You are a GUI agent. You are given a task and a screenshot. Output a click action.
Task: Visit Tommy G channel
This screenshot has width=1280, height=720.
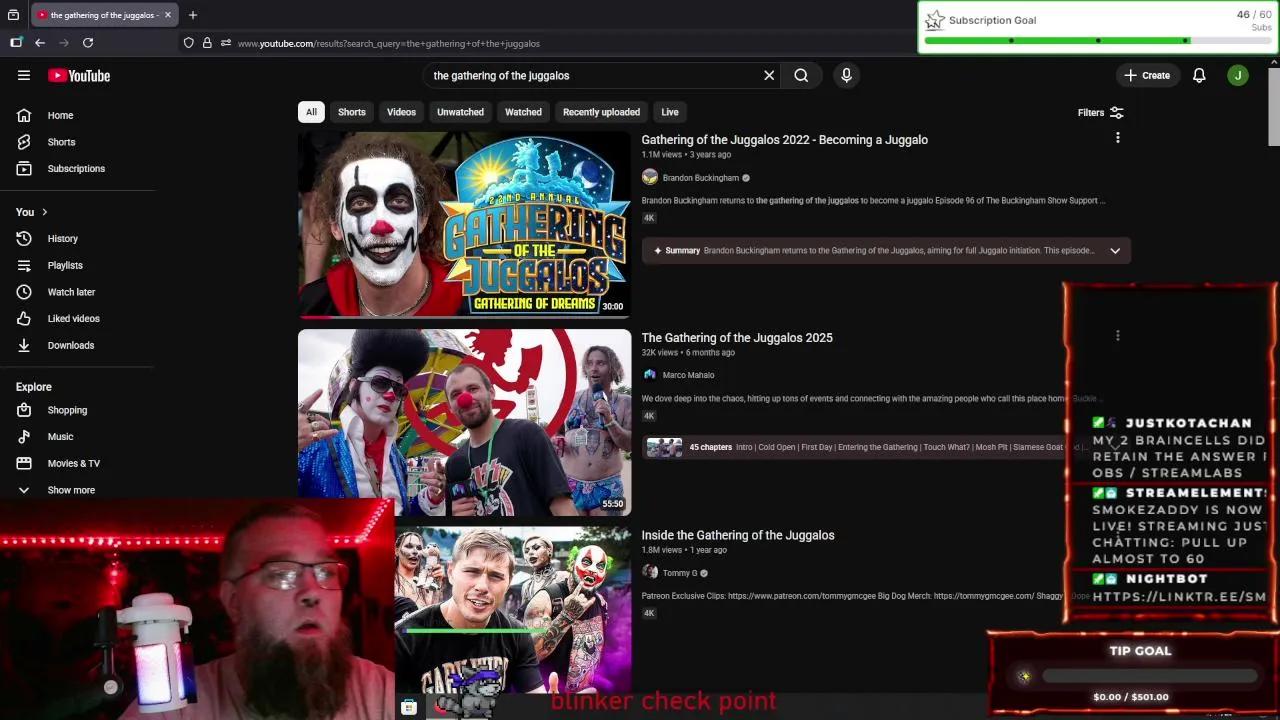[679, 573]
